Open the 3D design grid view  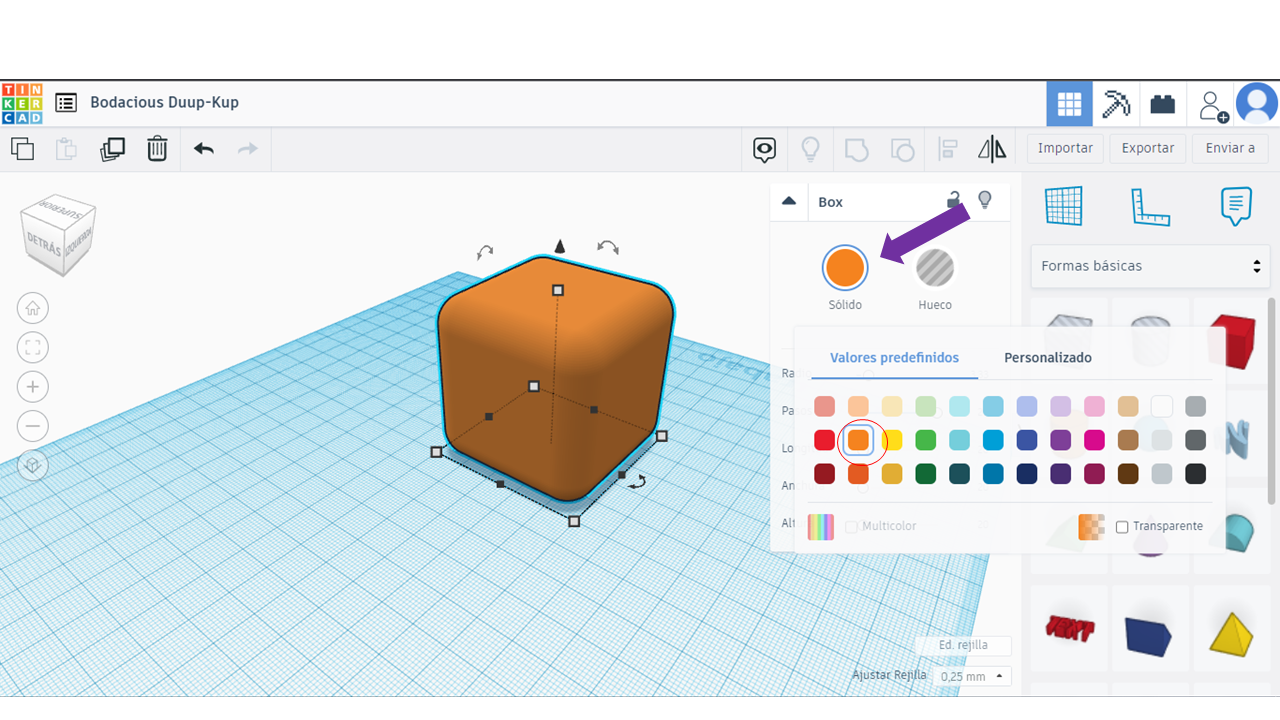[1069, 103]
